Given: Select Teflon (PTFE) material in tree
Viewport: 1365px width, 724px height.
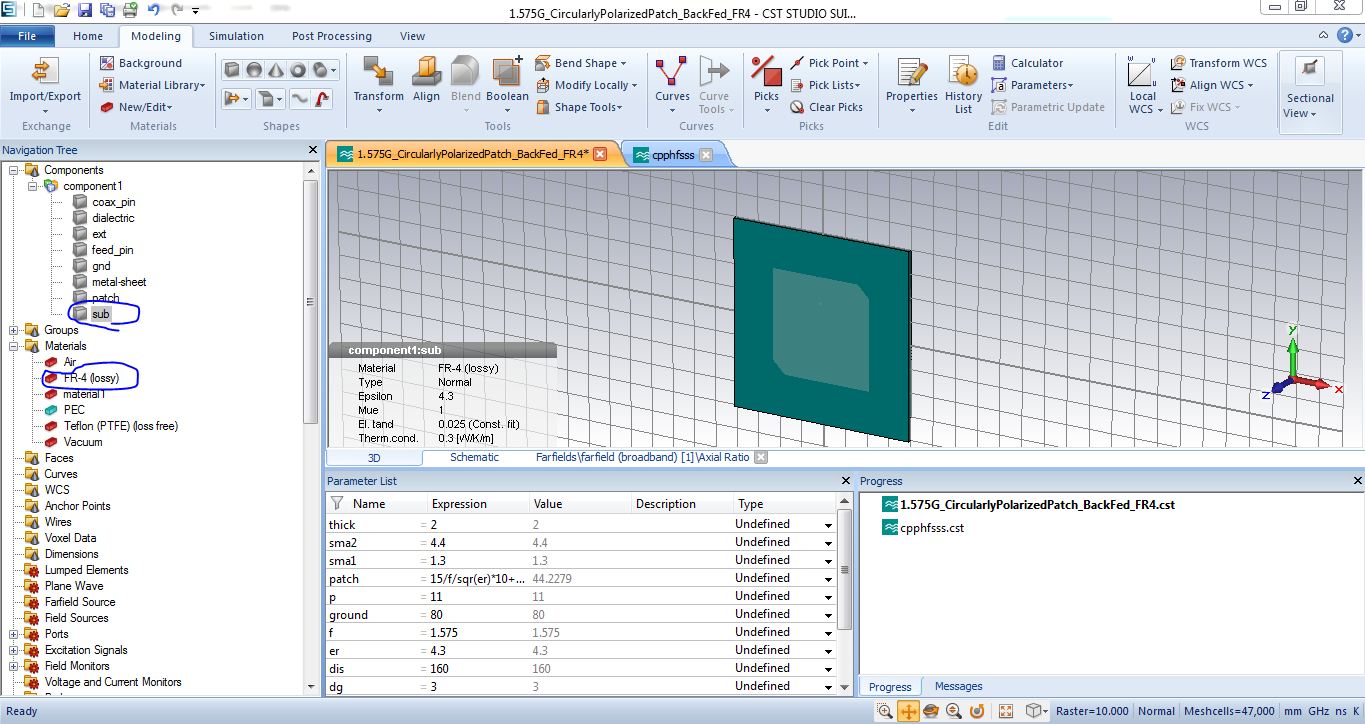Looking at the screenshot, I should [120, 426].
